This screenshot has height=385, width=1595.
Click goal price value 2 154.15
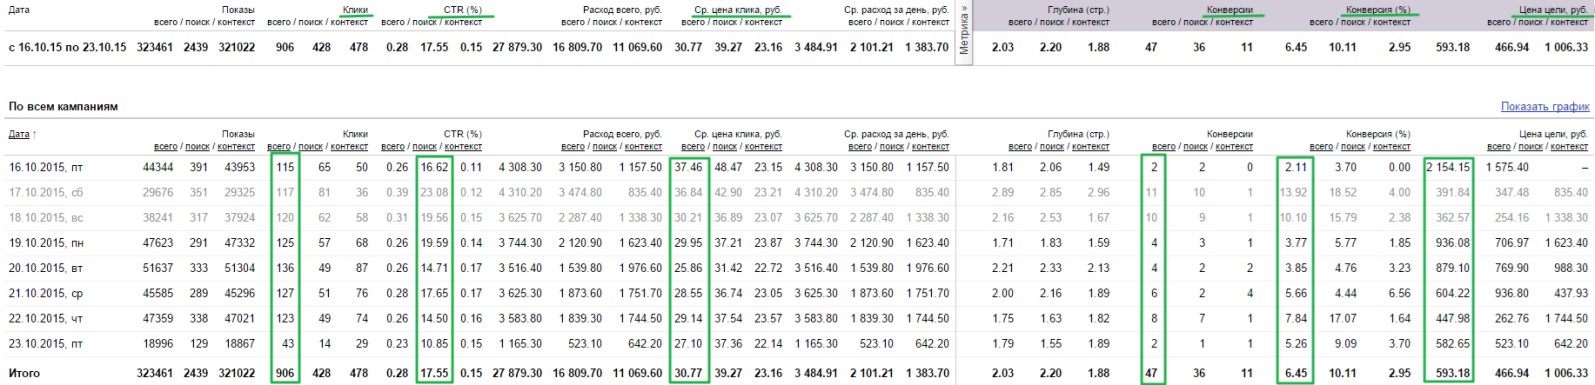pyautogui.click(x=1448, y=167)
